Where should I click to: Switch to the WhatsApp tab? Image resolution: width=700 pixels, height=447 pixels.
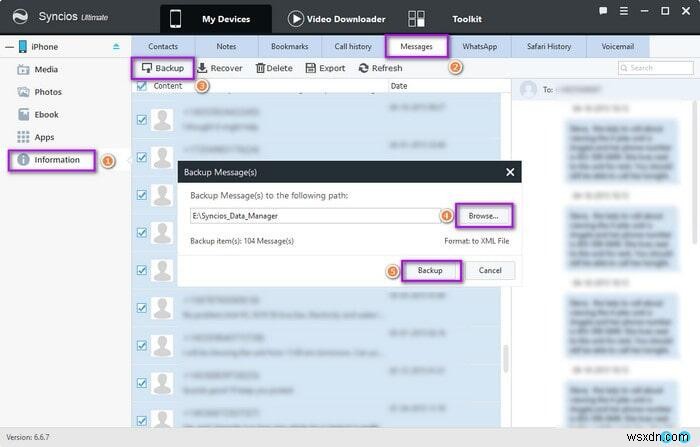pos(479,46)
